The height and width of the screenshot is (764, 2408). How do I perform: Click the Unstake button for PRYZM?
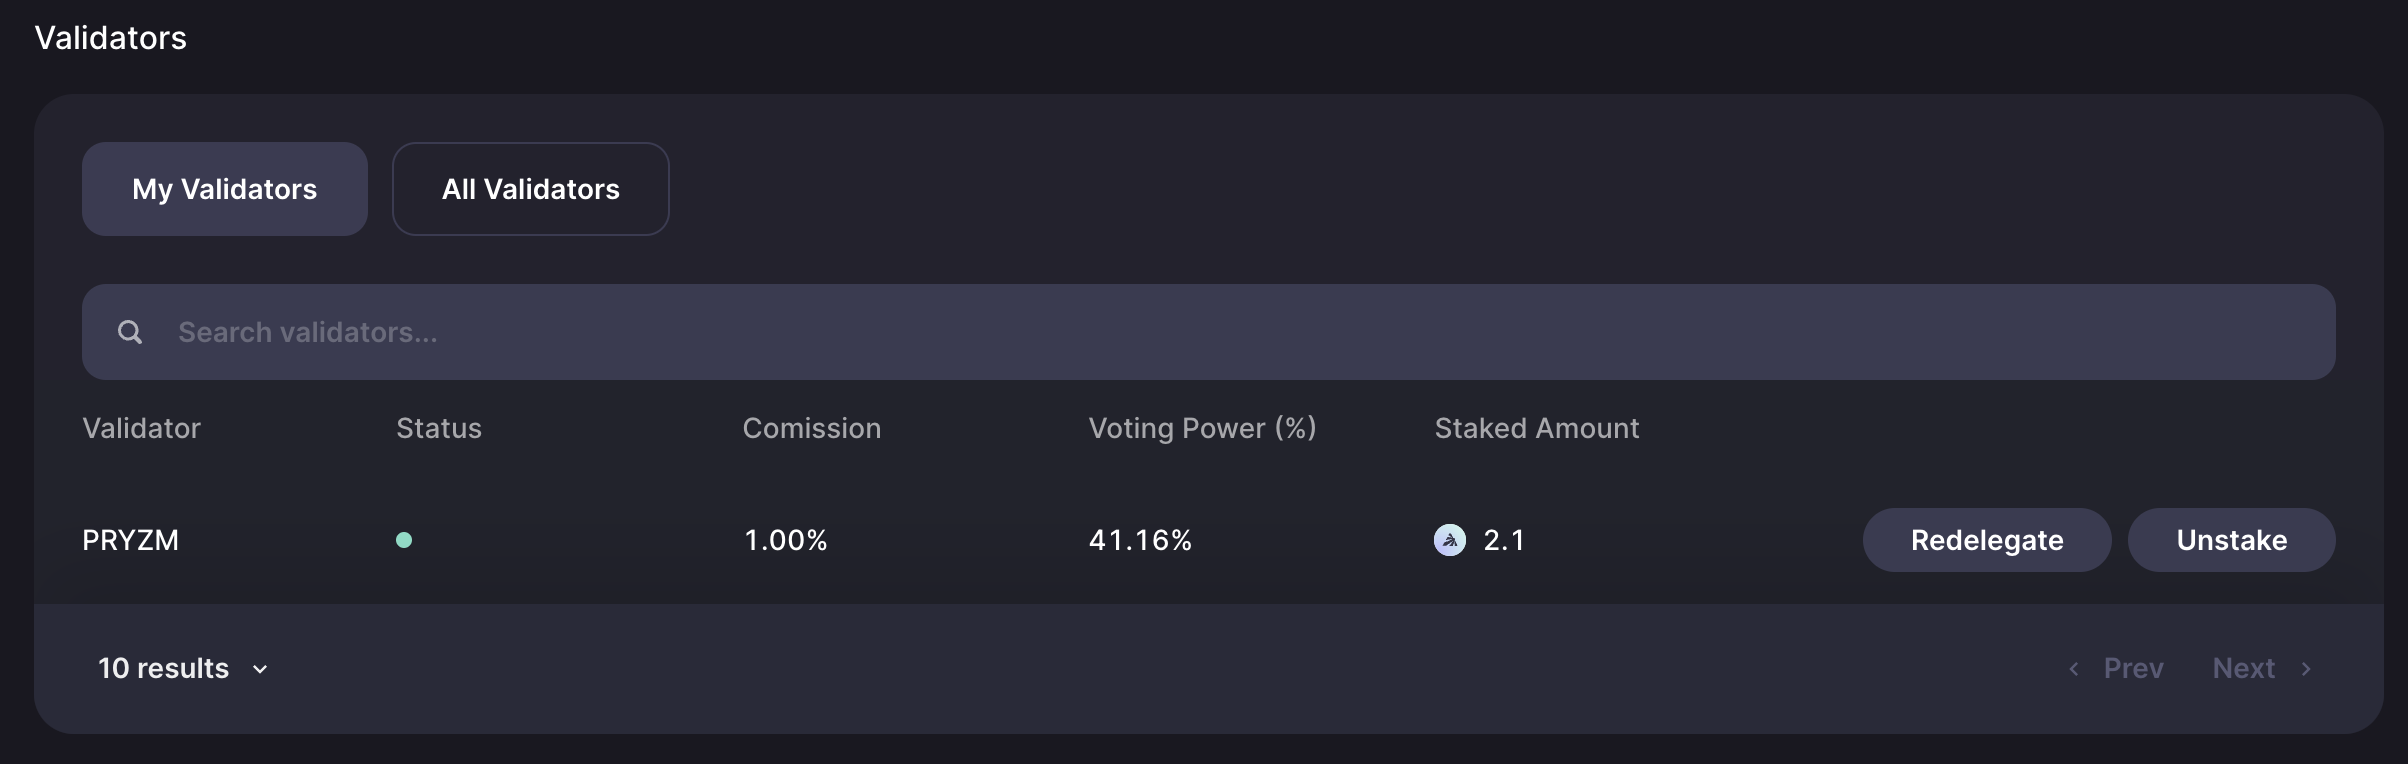2232,540
